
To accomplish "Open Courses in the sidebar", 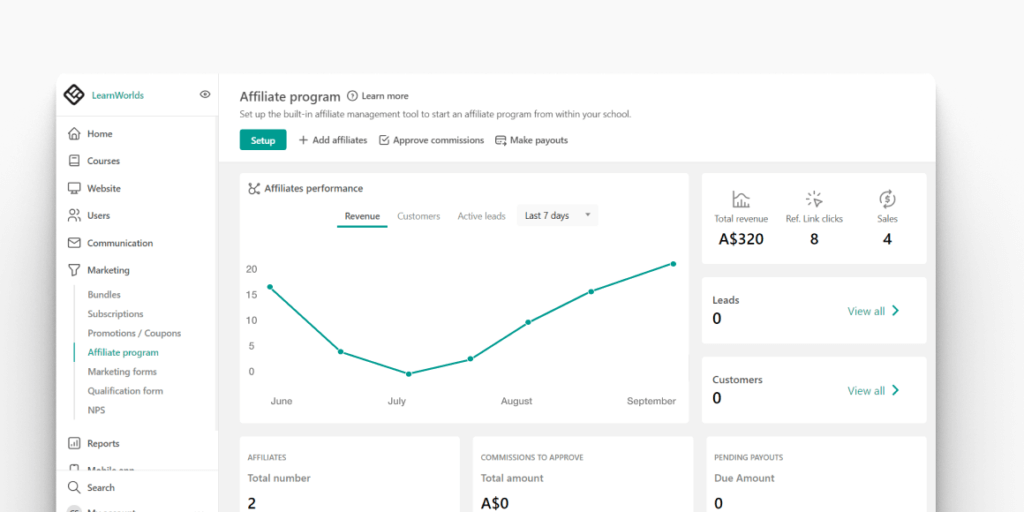I will click(103, 161).
